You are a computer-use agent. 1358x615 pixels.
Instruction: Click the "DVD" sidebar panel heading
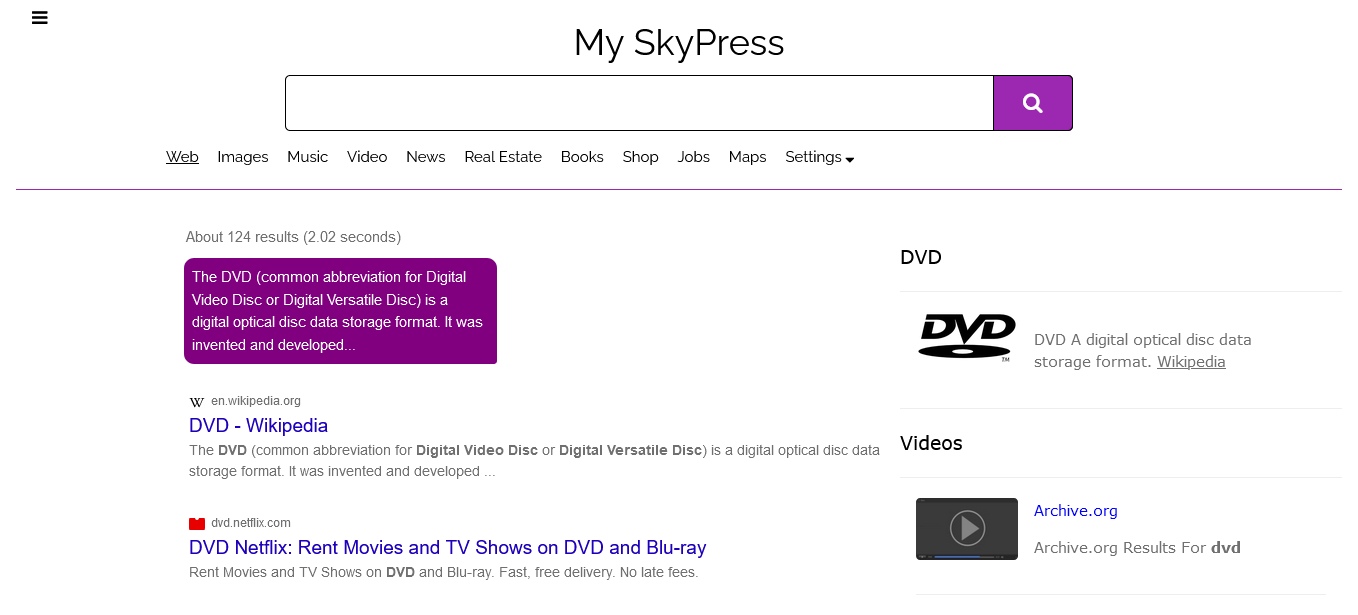click(921, 257)
